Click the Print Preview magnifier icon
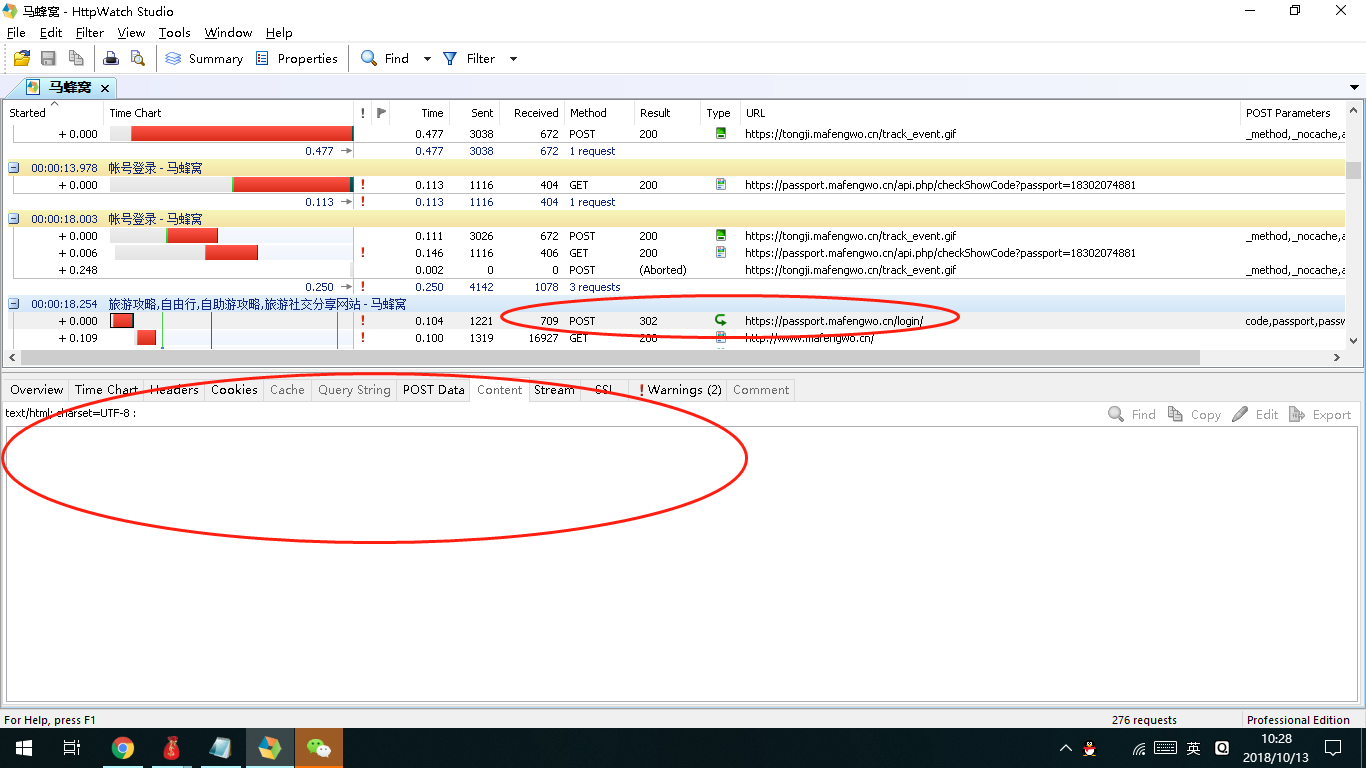The height and width of the screenshot is (768, 1366). (x=138, y=59)
